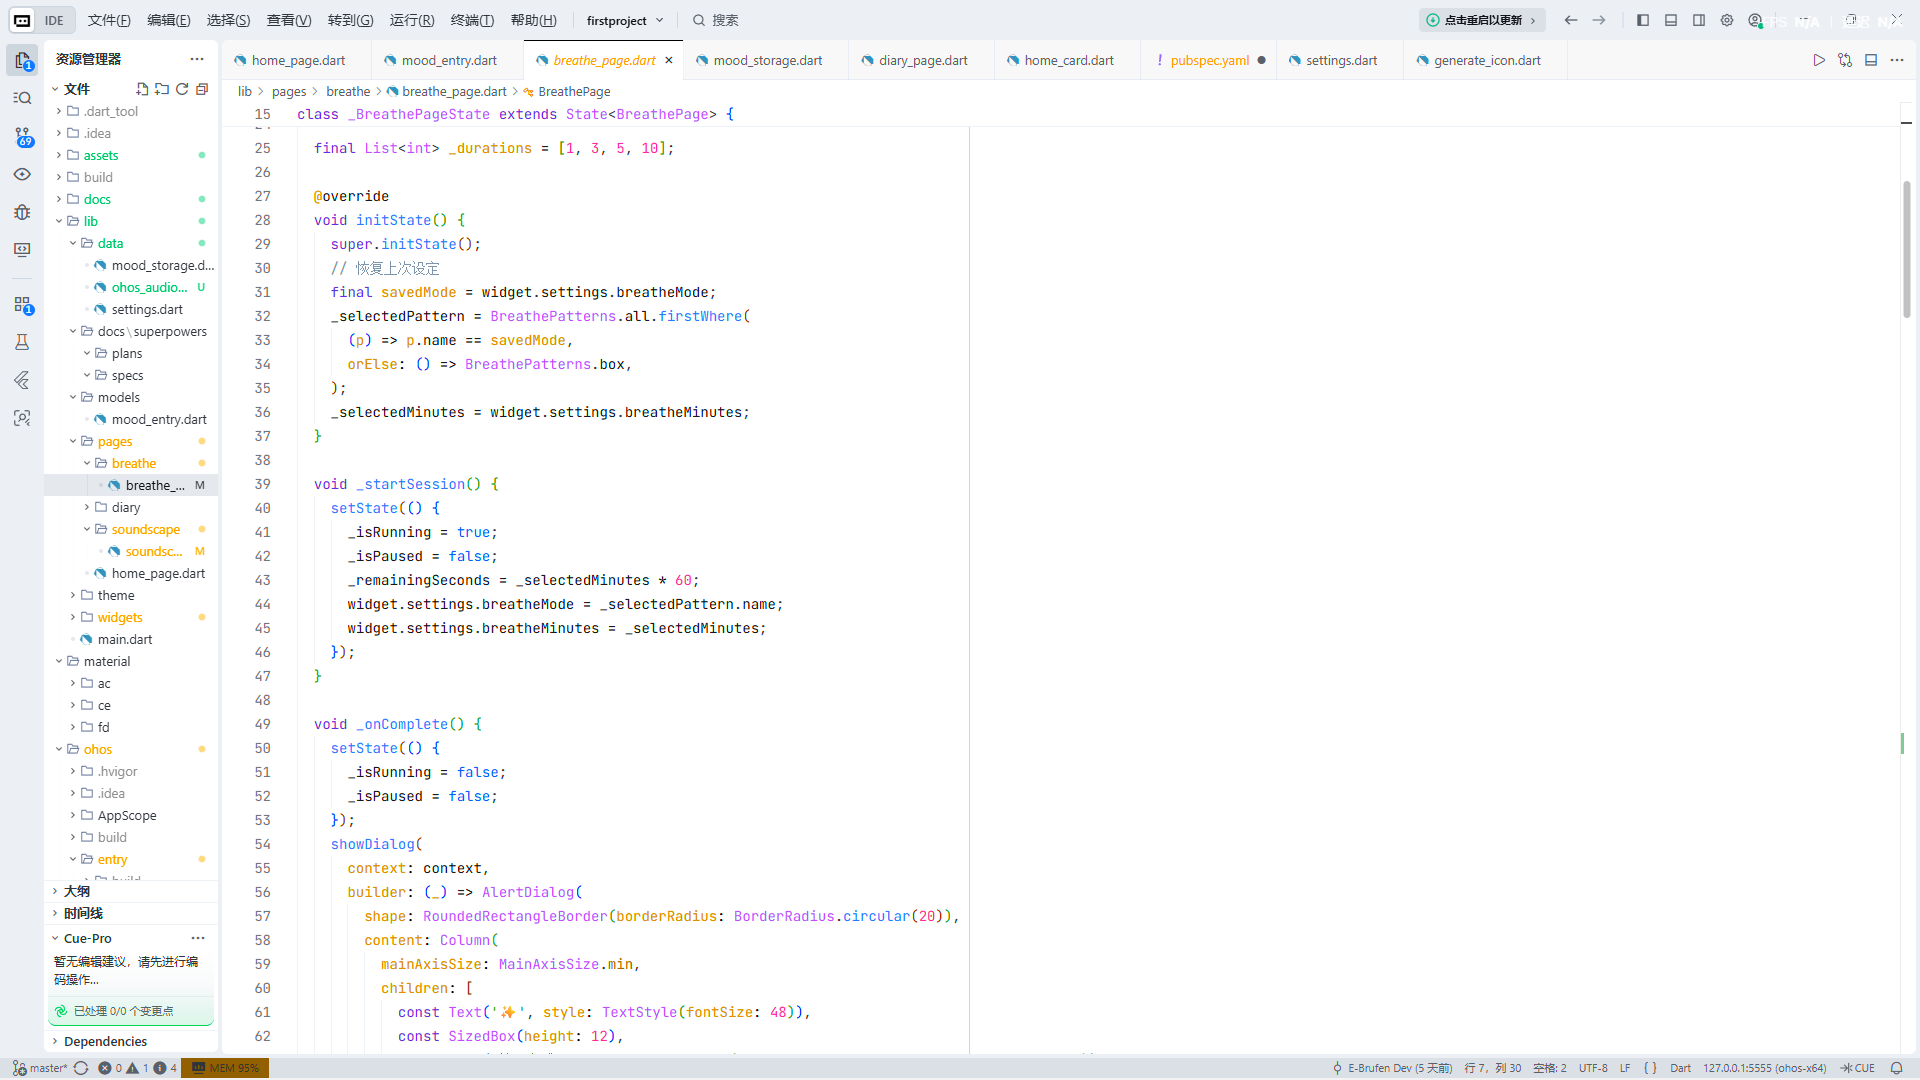The height and width of the screenshot is (1080, 1920).
Task: Open the source control view with 69 badge
Action: pos(22,136)
